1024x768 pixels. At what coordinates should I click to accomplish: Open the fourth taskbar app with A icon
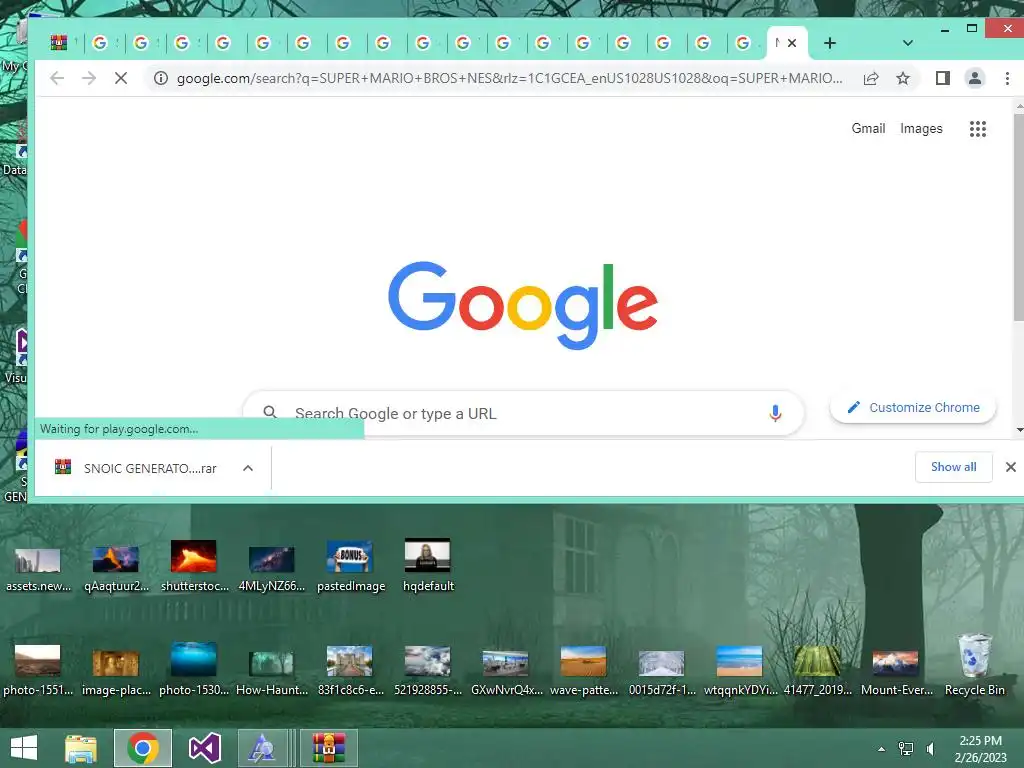pyautogui.click(x=262, y=748)
